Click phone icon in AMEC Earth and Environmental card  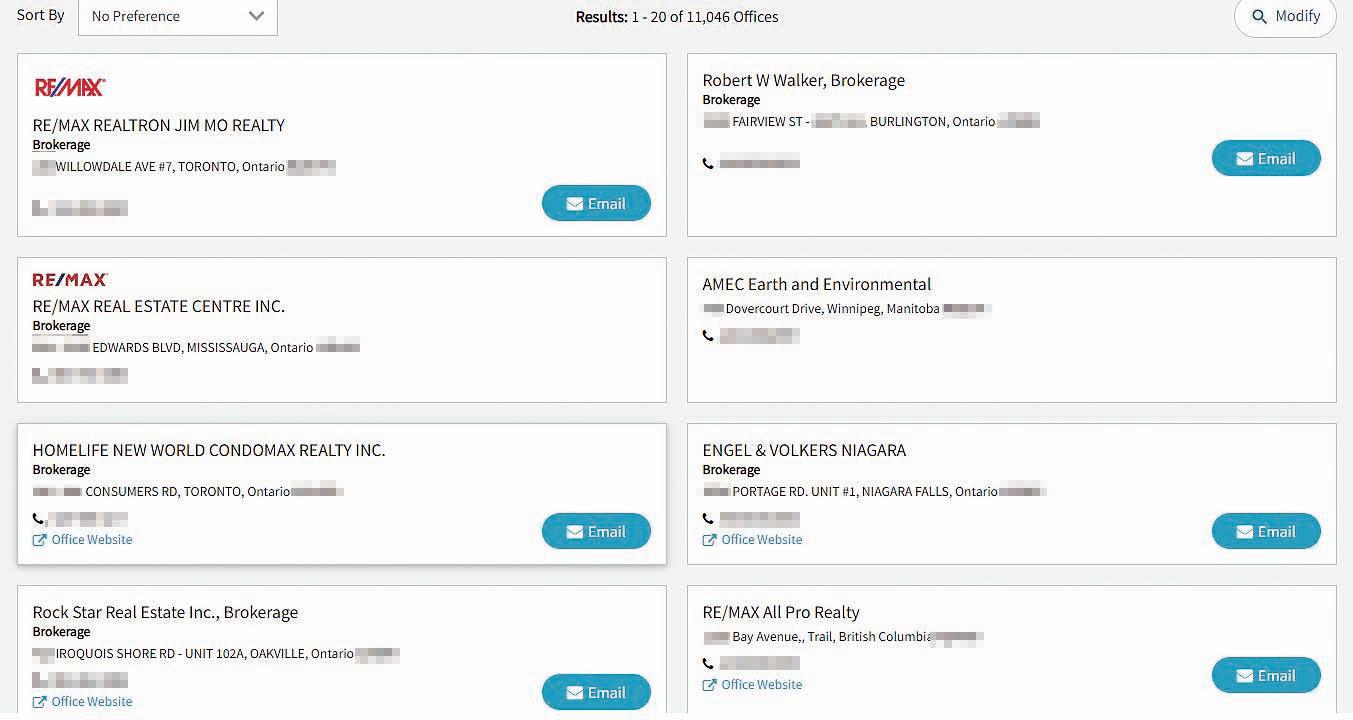point(708,336)
